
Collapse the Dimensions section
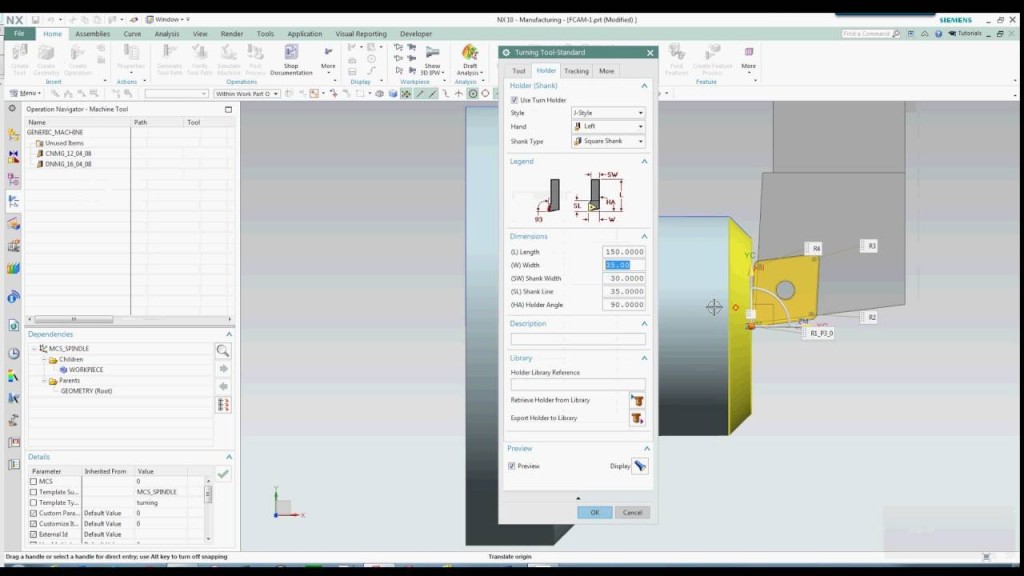644,236
